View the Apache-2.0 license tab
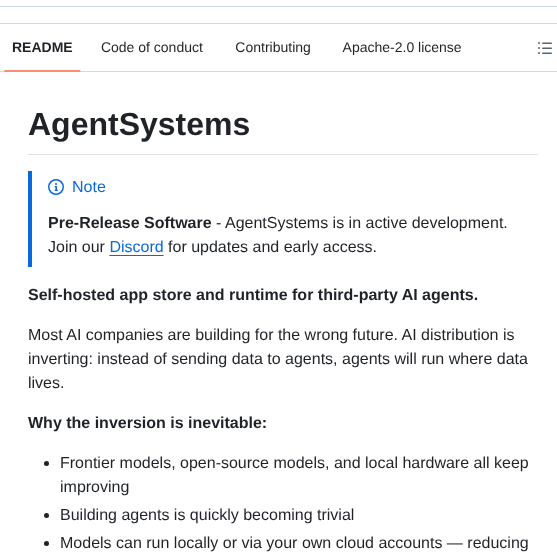The height and width of the screenshot is (554, 557). point(402,48)
